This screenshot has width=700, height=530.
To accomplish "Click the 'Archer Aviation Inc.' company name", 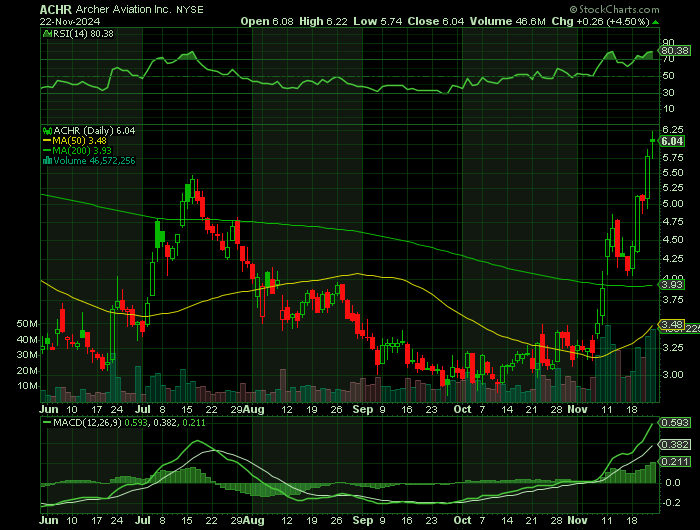I will point(123,9).
